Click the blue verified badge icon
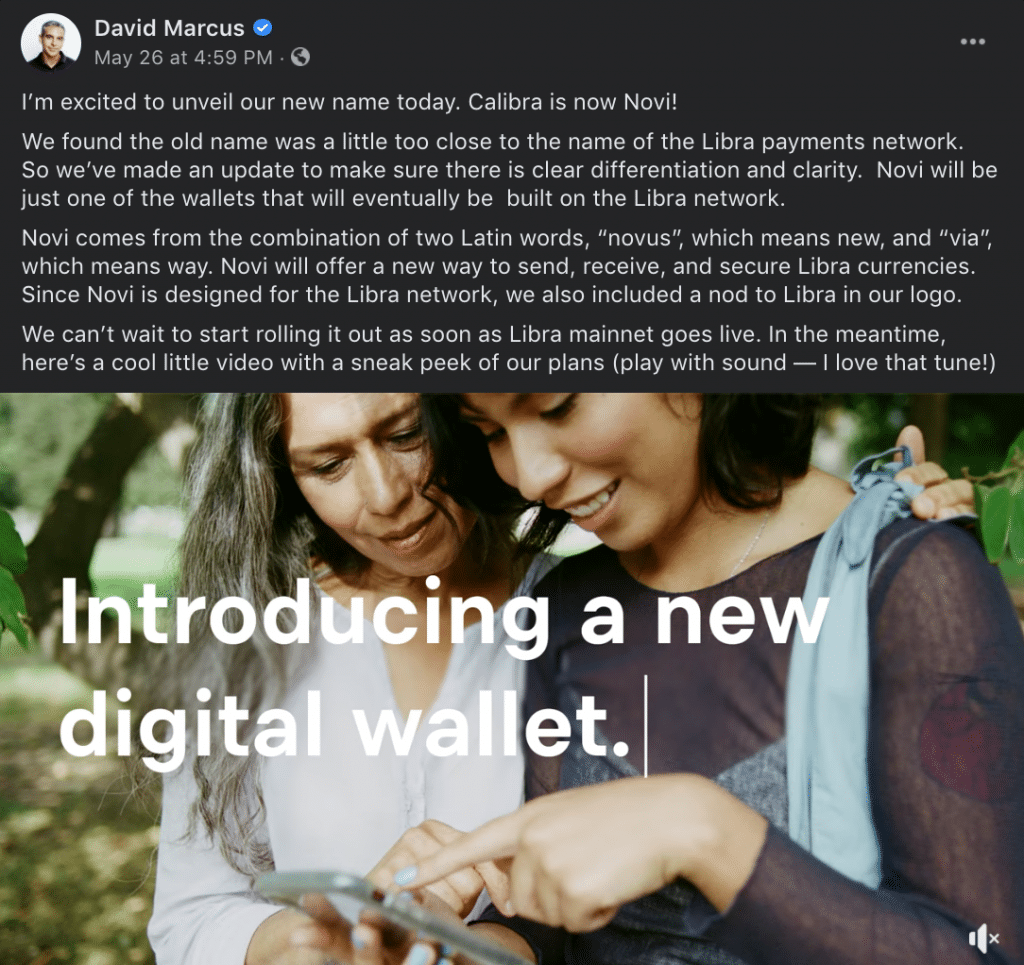The height and width of the screenshot is (965, 1024). tap(263, 28)
